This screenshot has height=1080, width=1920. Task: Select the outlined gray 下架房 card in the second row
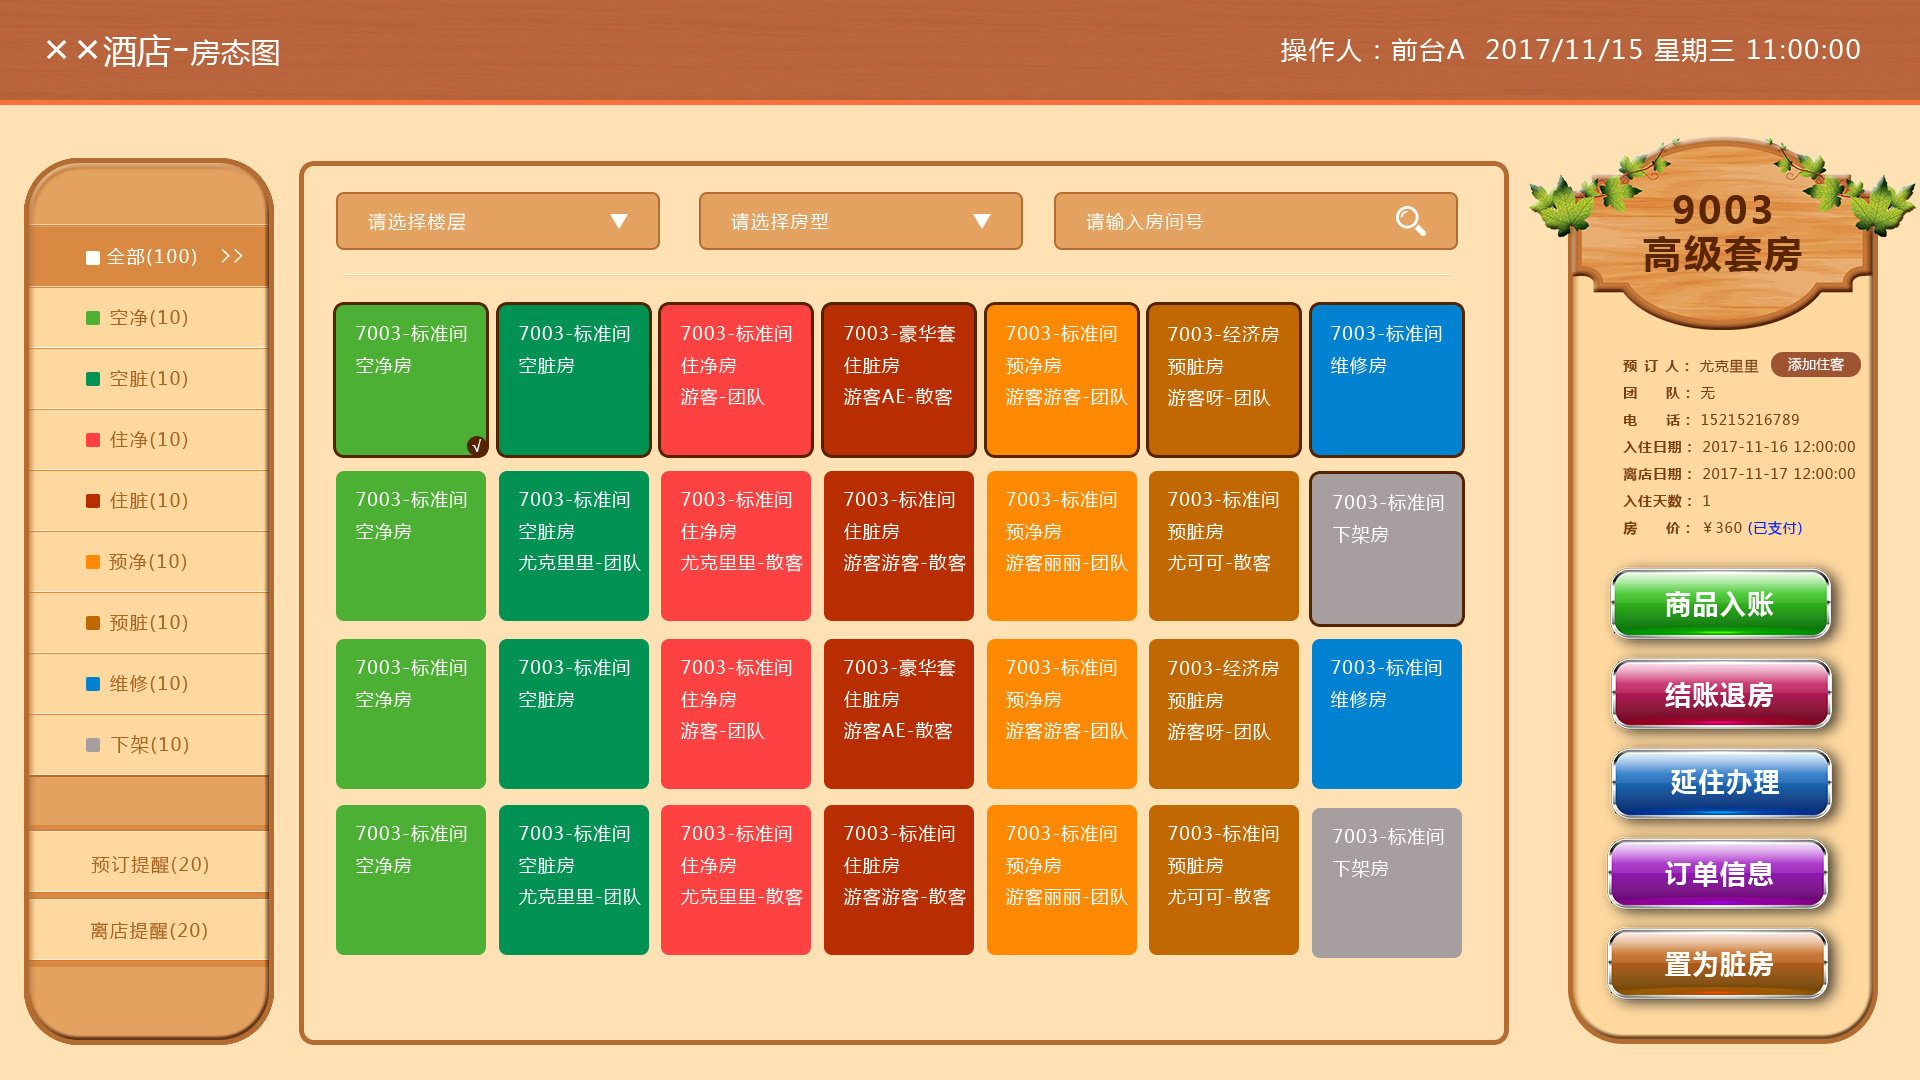pyautogui.click(x=1386, y=548)
